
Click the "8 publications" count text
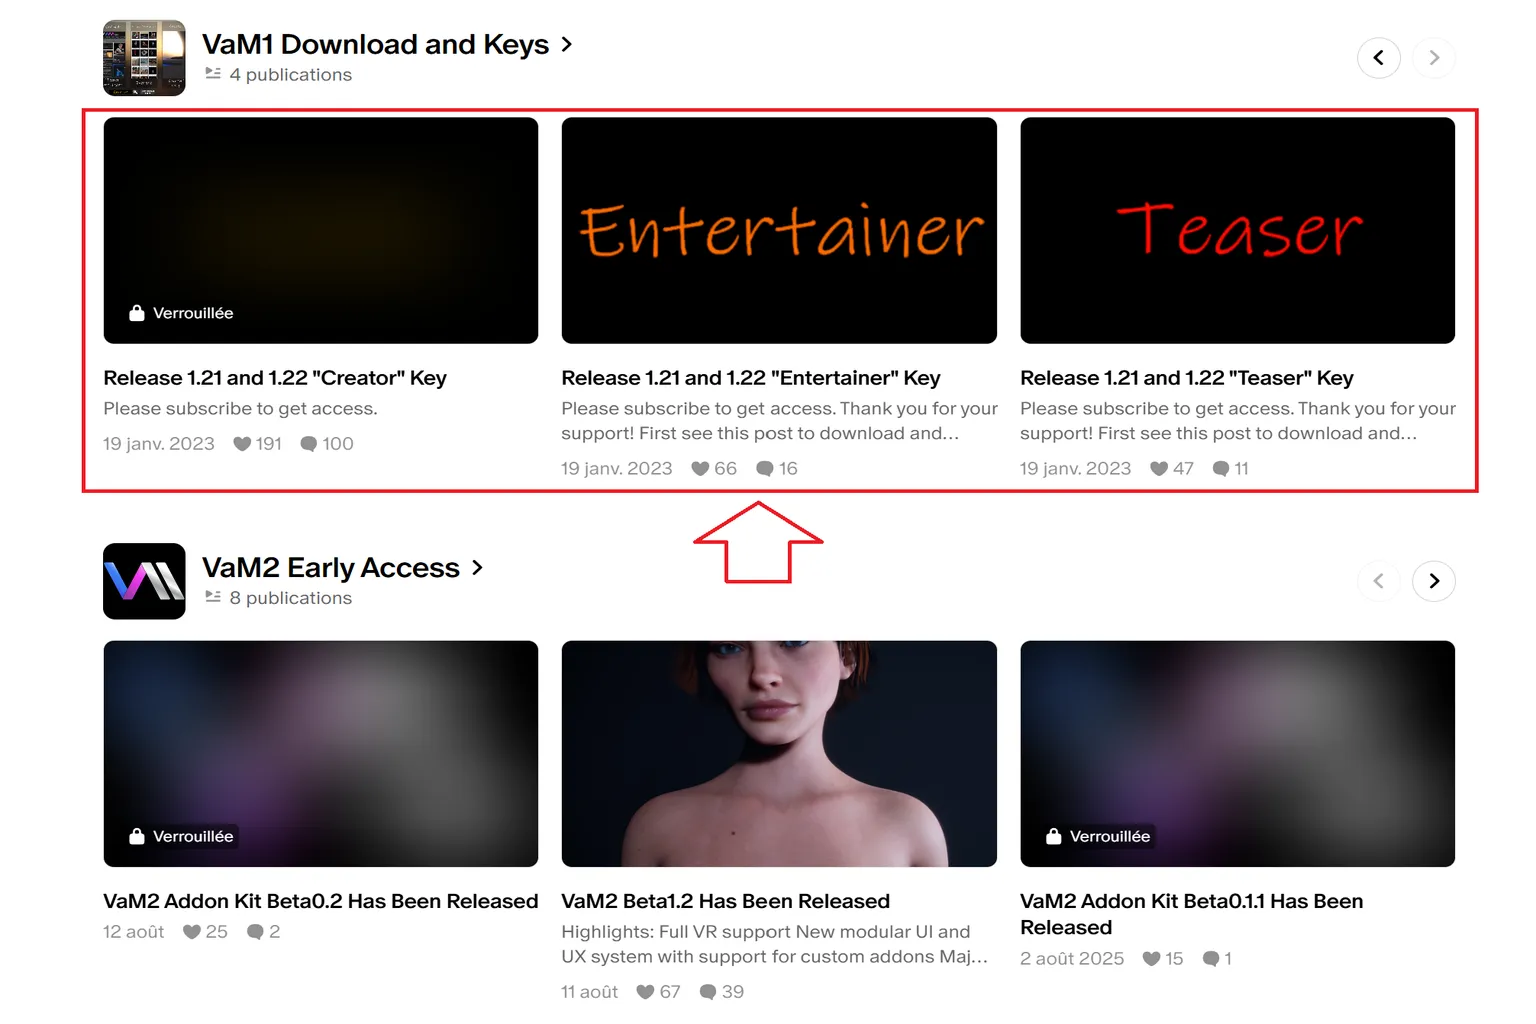point(291,598)
